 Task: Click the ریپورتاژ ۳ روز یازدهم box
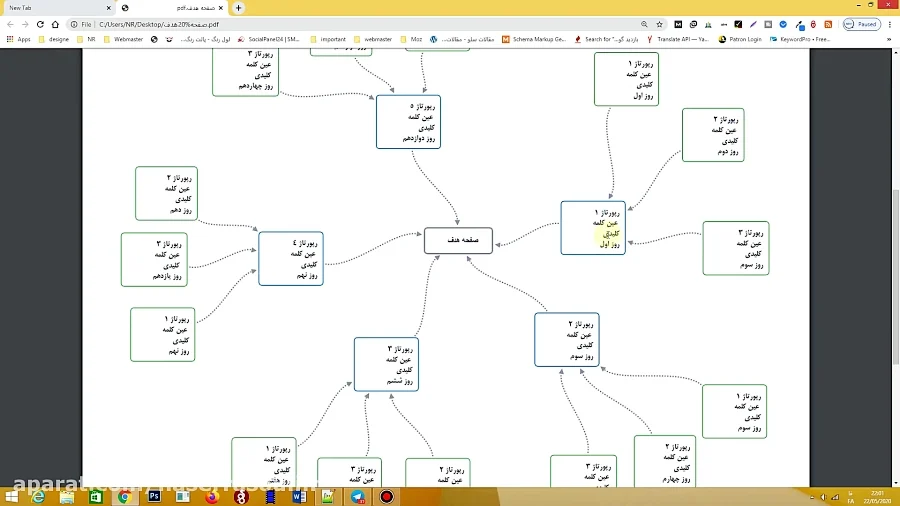click(x=154, y=260)
